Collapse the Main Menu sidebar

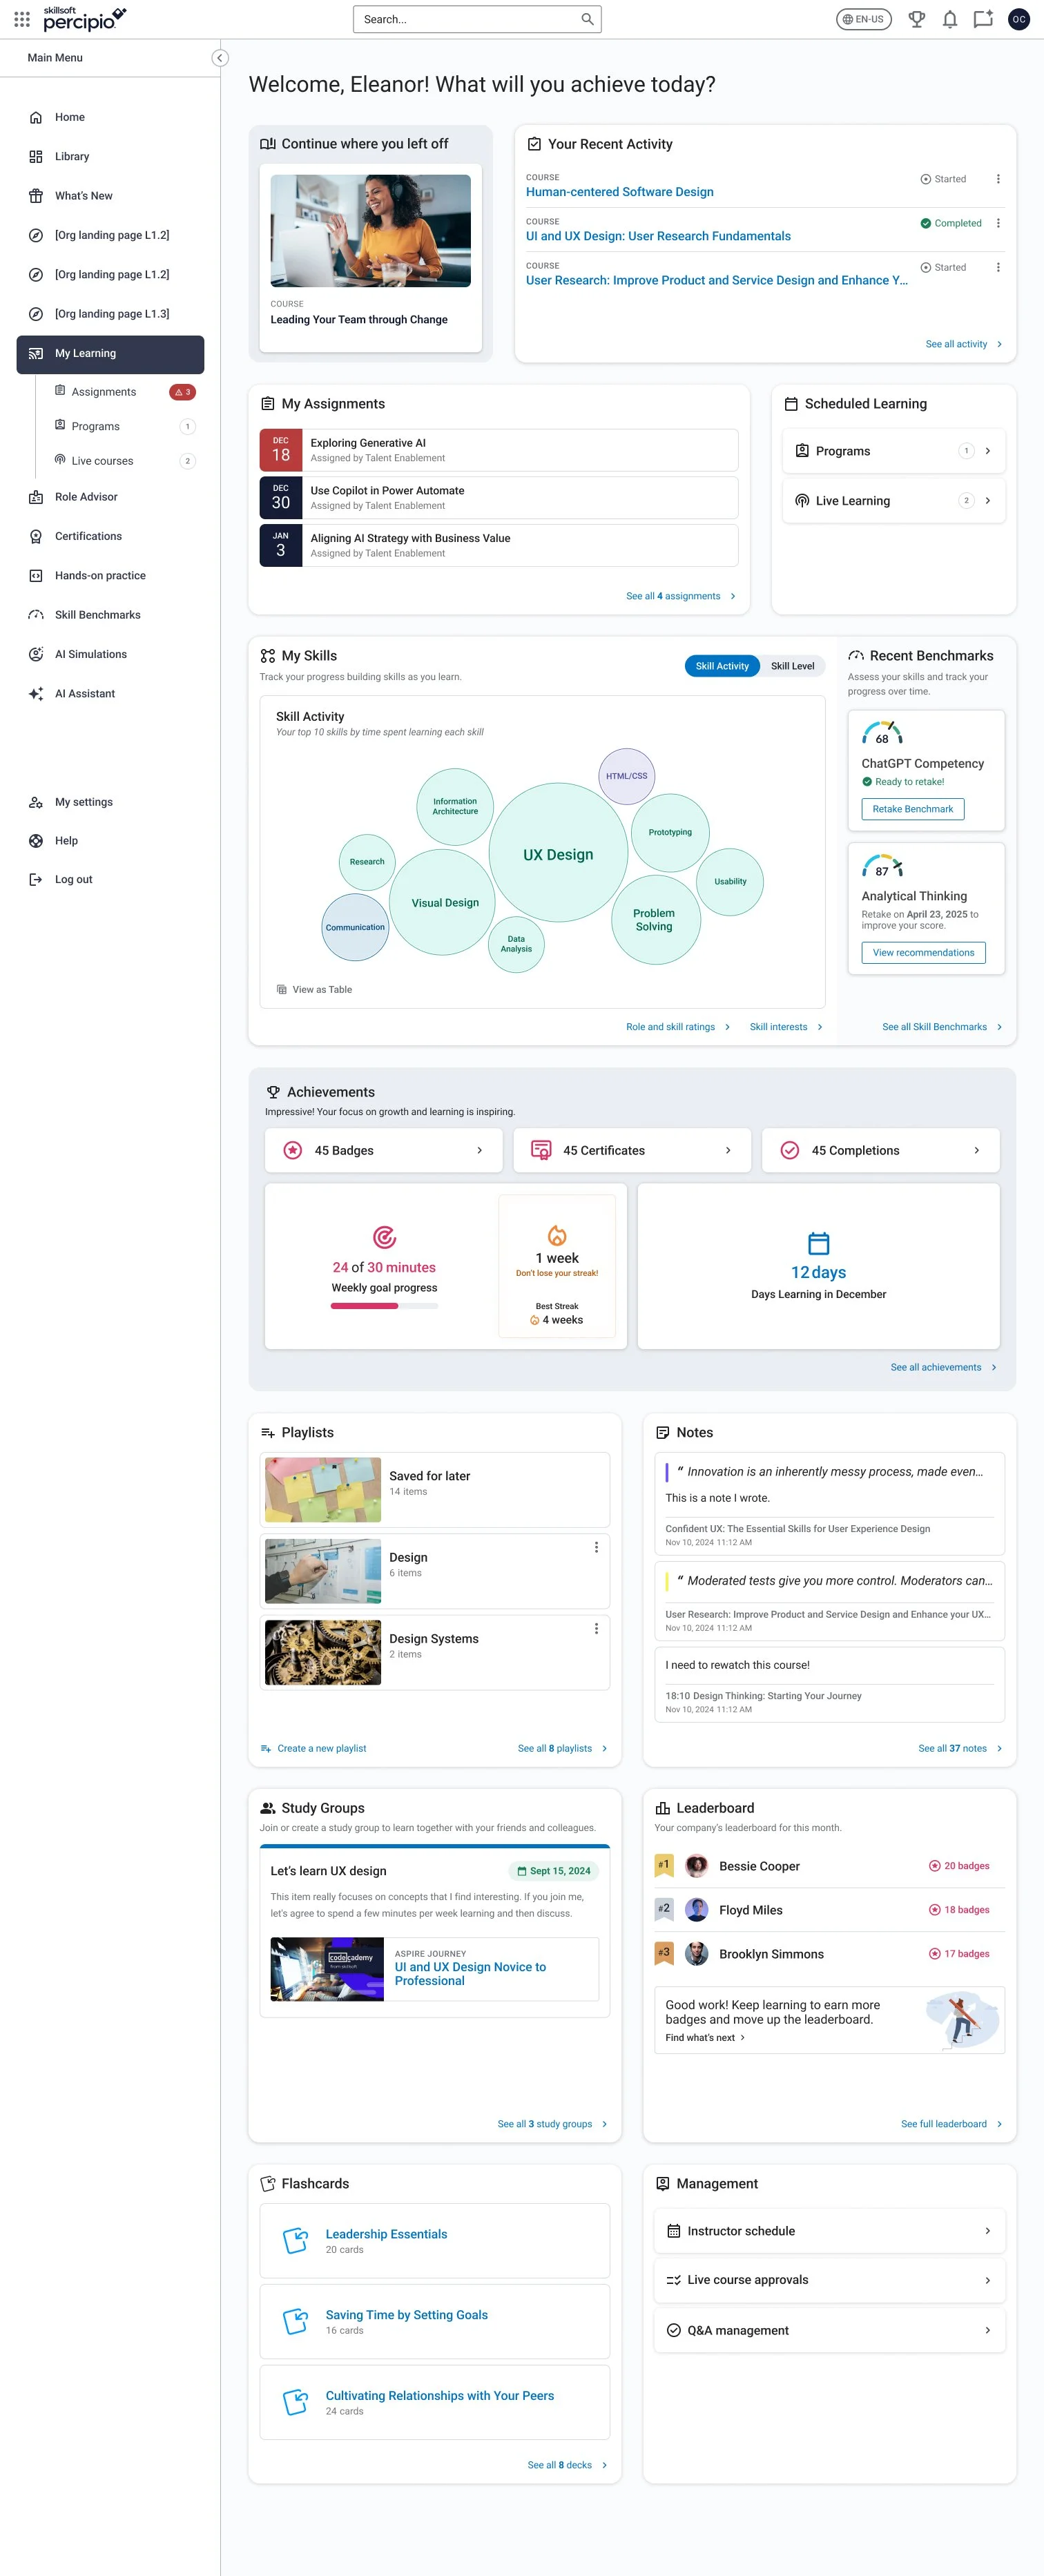tap(220, 58)
